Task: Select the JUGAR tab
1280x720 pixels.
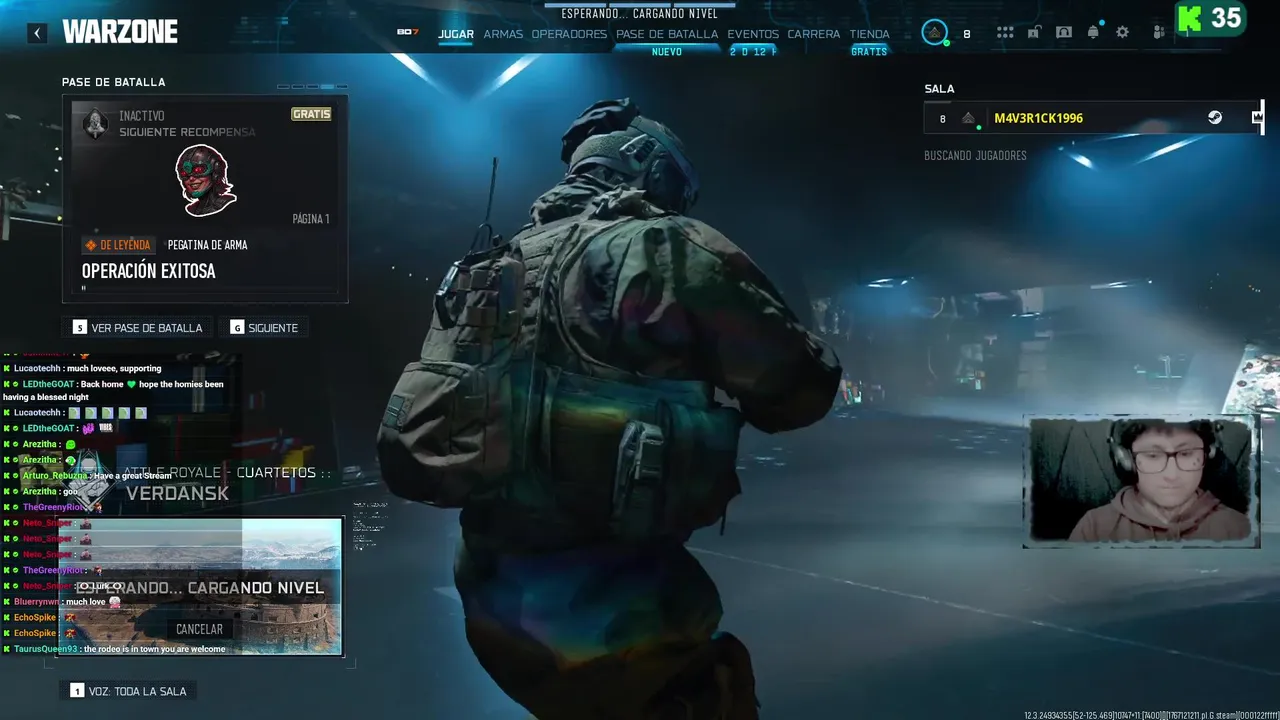Action: pyautogui.click(x=456, y=34)
